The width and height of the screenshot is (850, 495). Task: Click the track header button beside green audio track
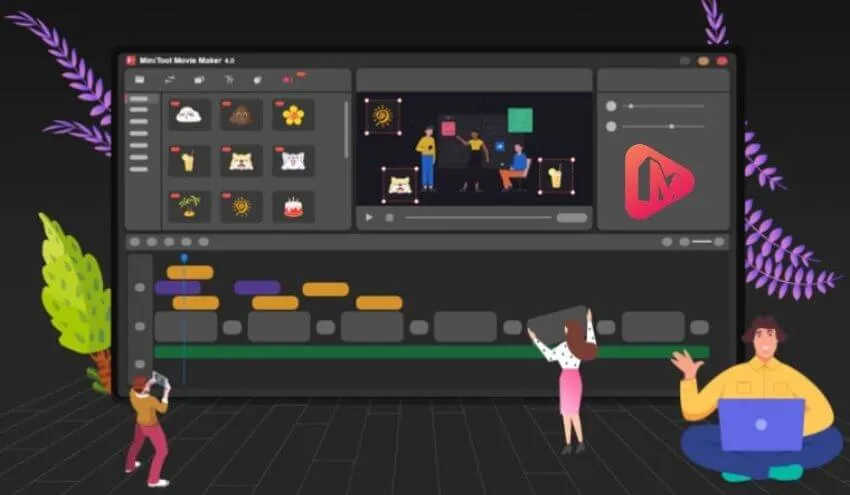point(140,364)
